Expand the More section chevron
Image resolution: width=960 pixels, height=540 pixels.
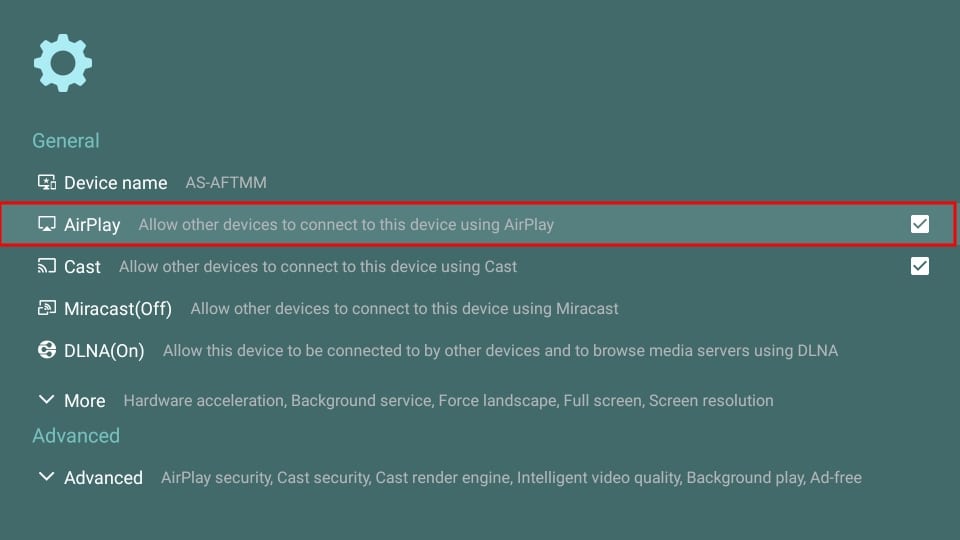46,400
